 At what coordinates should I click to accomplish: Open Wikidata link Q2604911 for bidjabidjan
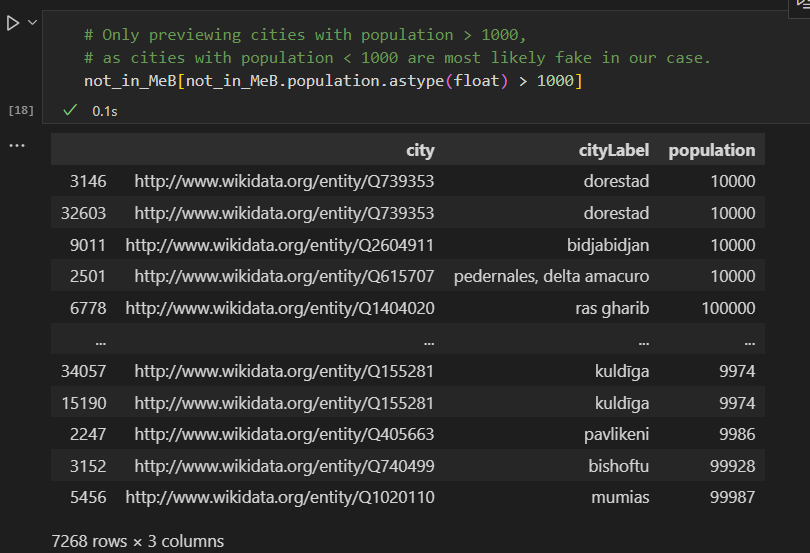coord(279,245)
